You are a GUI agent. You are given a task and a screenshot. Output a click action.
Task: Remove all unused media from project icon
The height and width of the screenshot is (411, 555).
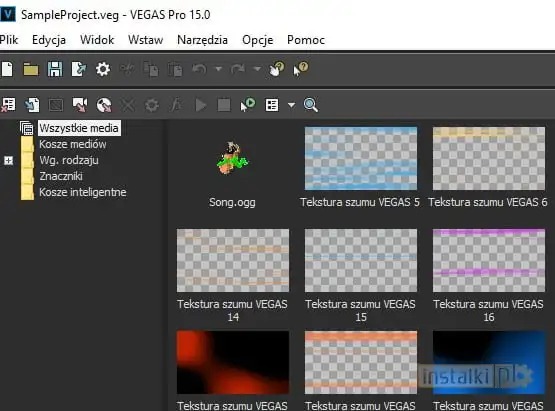[8, 105]
